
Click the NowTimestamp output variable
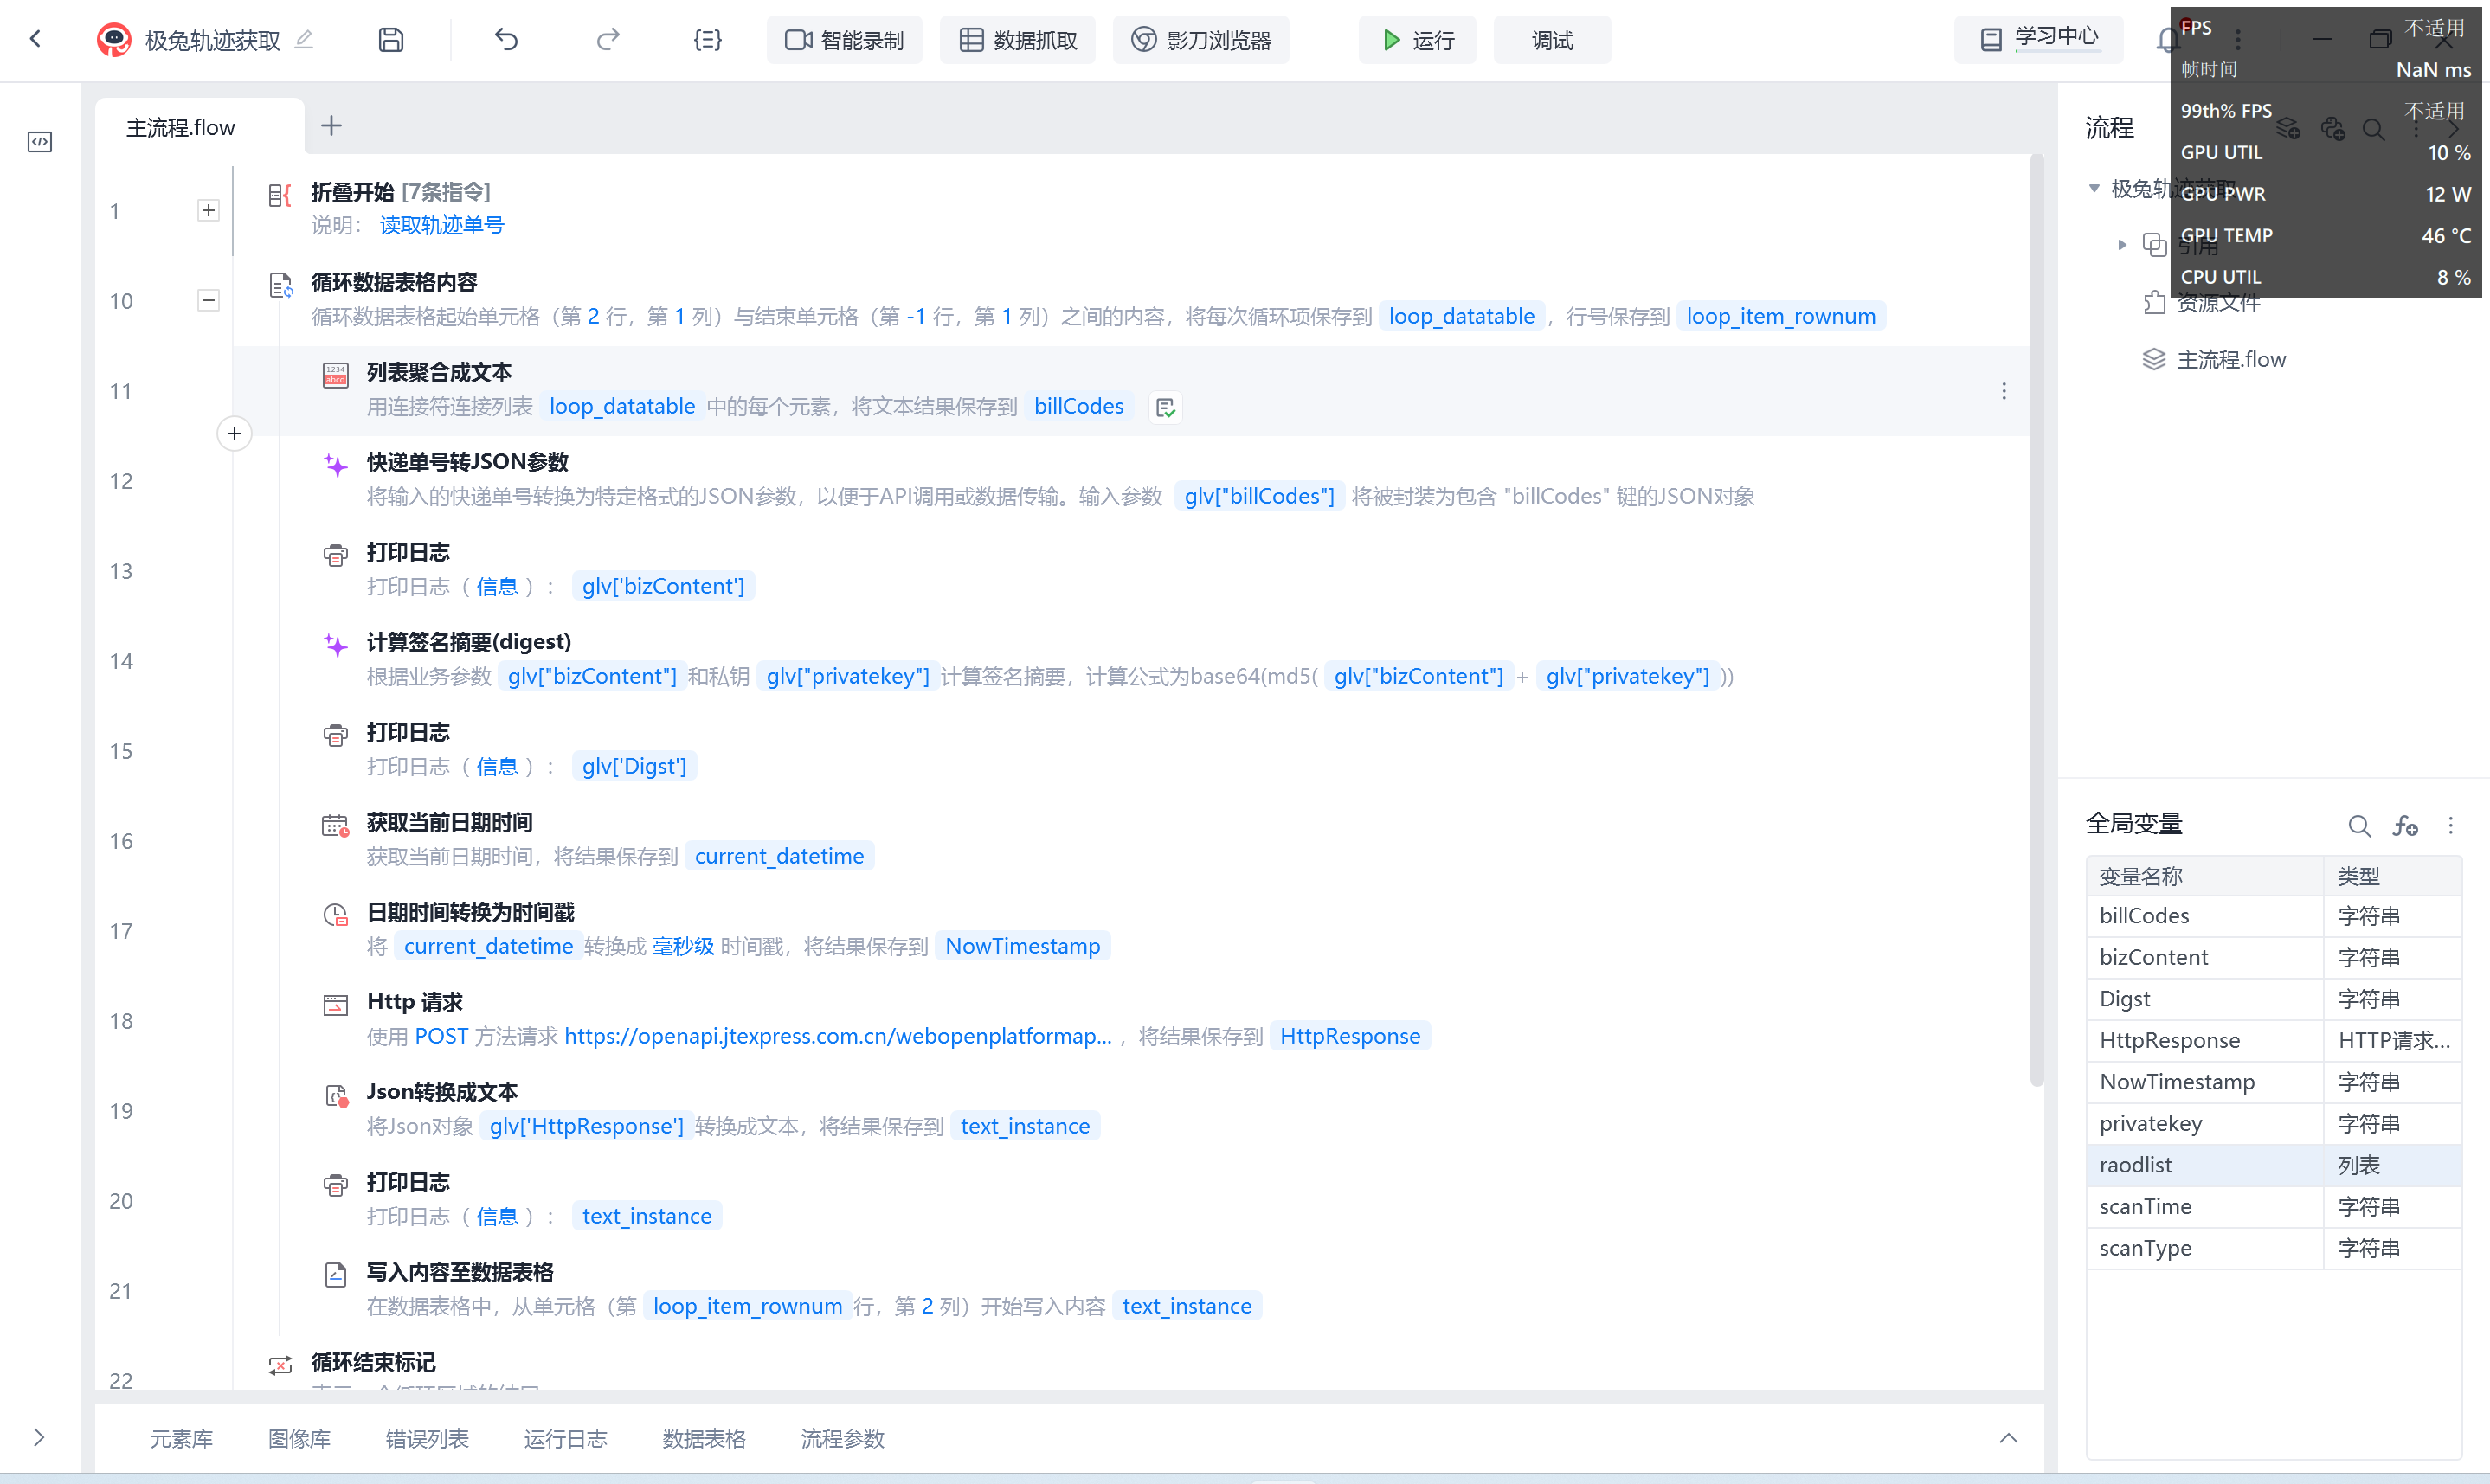[x=1022, y=946]
